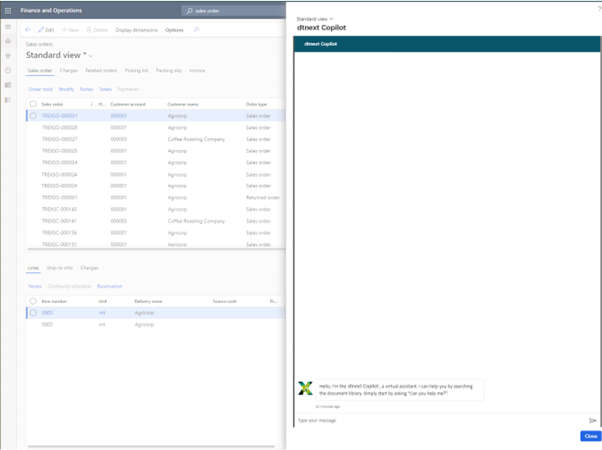The width and height of the screenshot is (602, 450).
Task: Switch to the Sales order tab
Action: click(40, 70)
